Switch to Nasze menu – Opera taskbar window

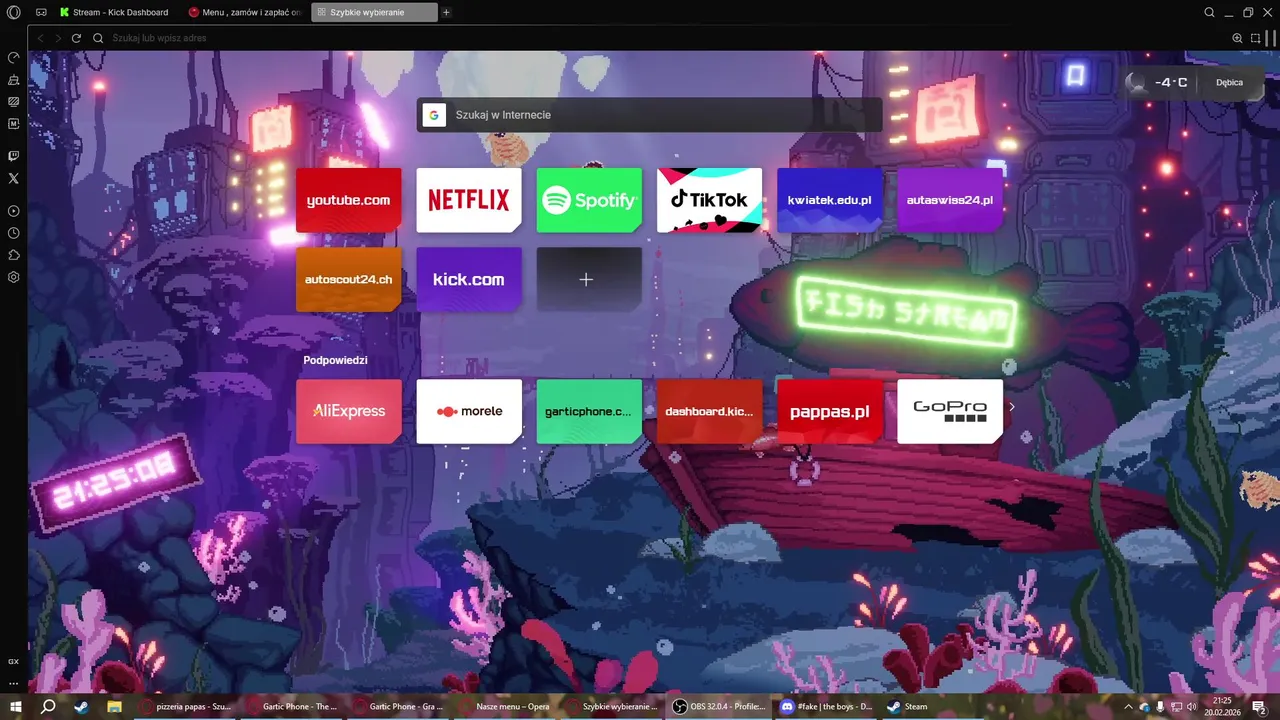click(506, 707)
